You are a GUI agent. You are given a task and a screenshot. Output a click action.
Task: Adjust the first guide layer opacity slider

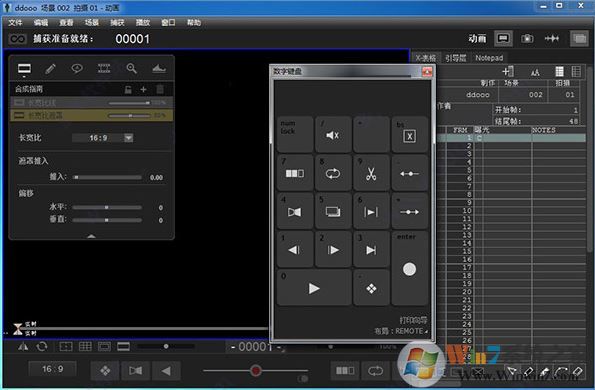pyautogui.click(x=129, y=103)
